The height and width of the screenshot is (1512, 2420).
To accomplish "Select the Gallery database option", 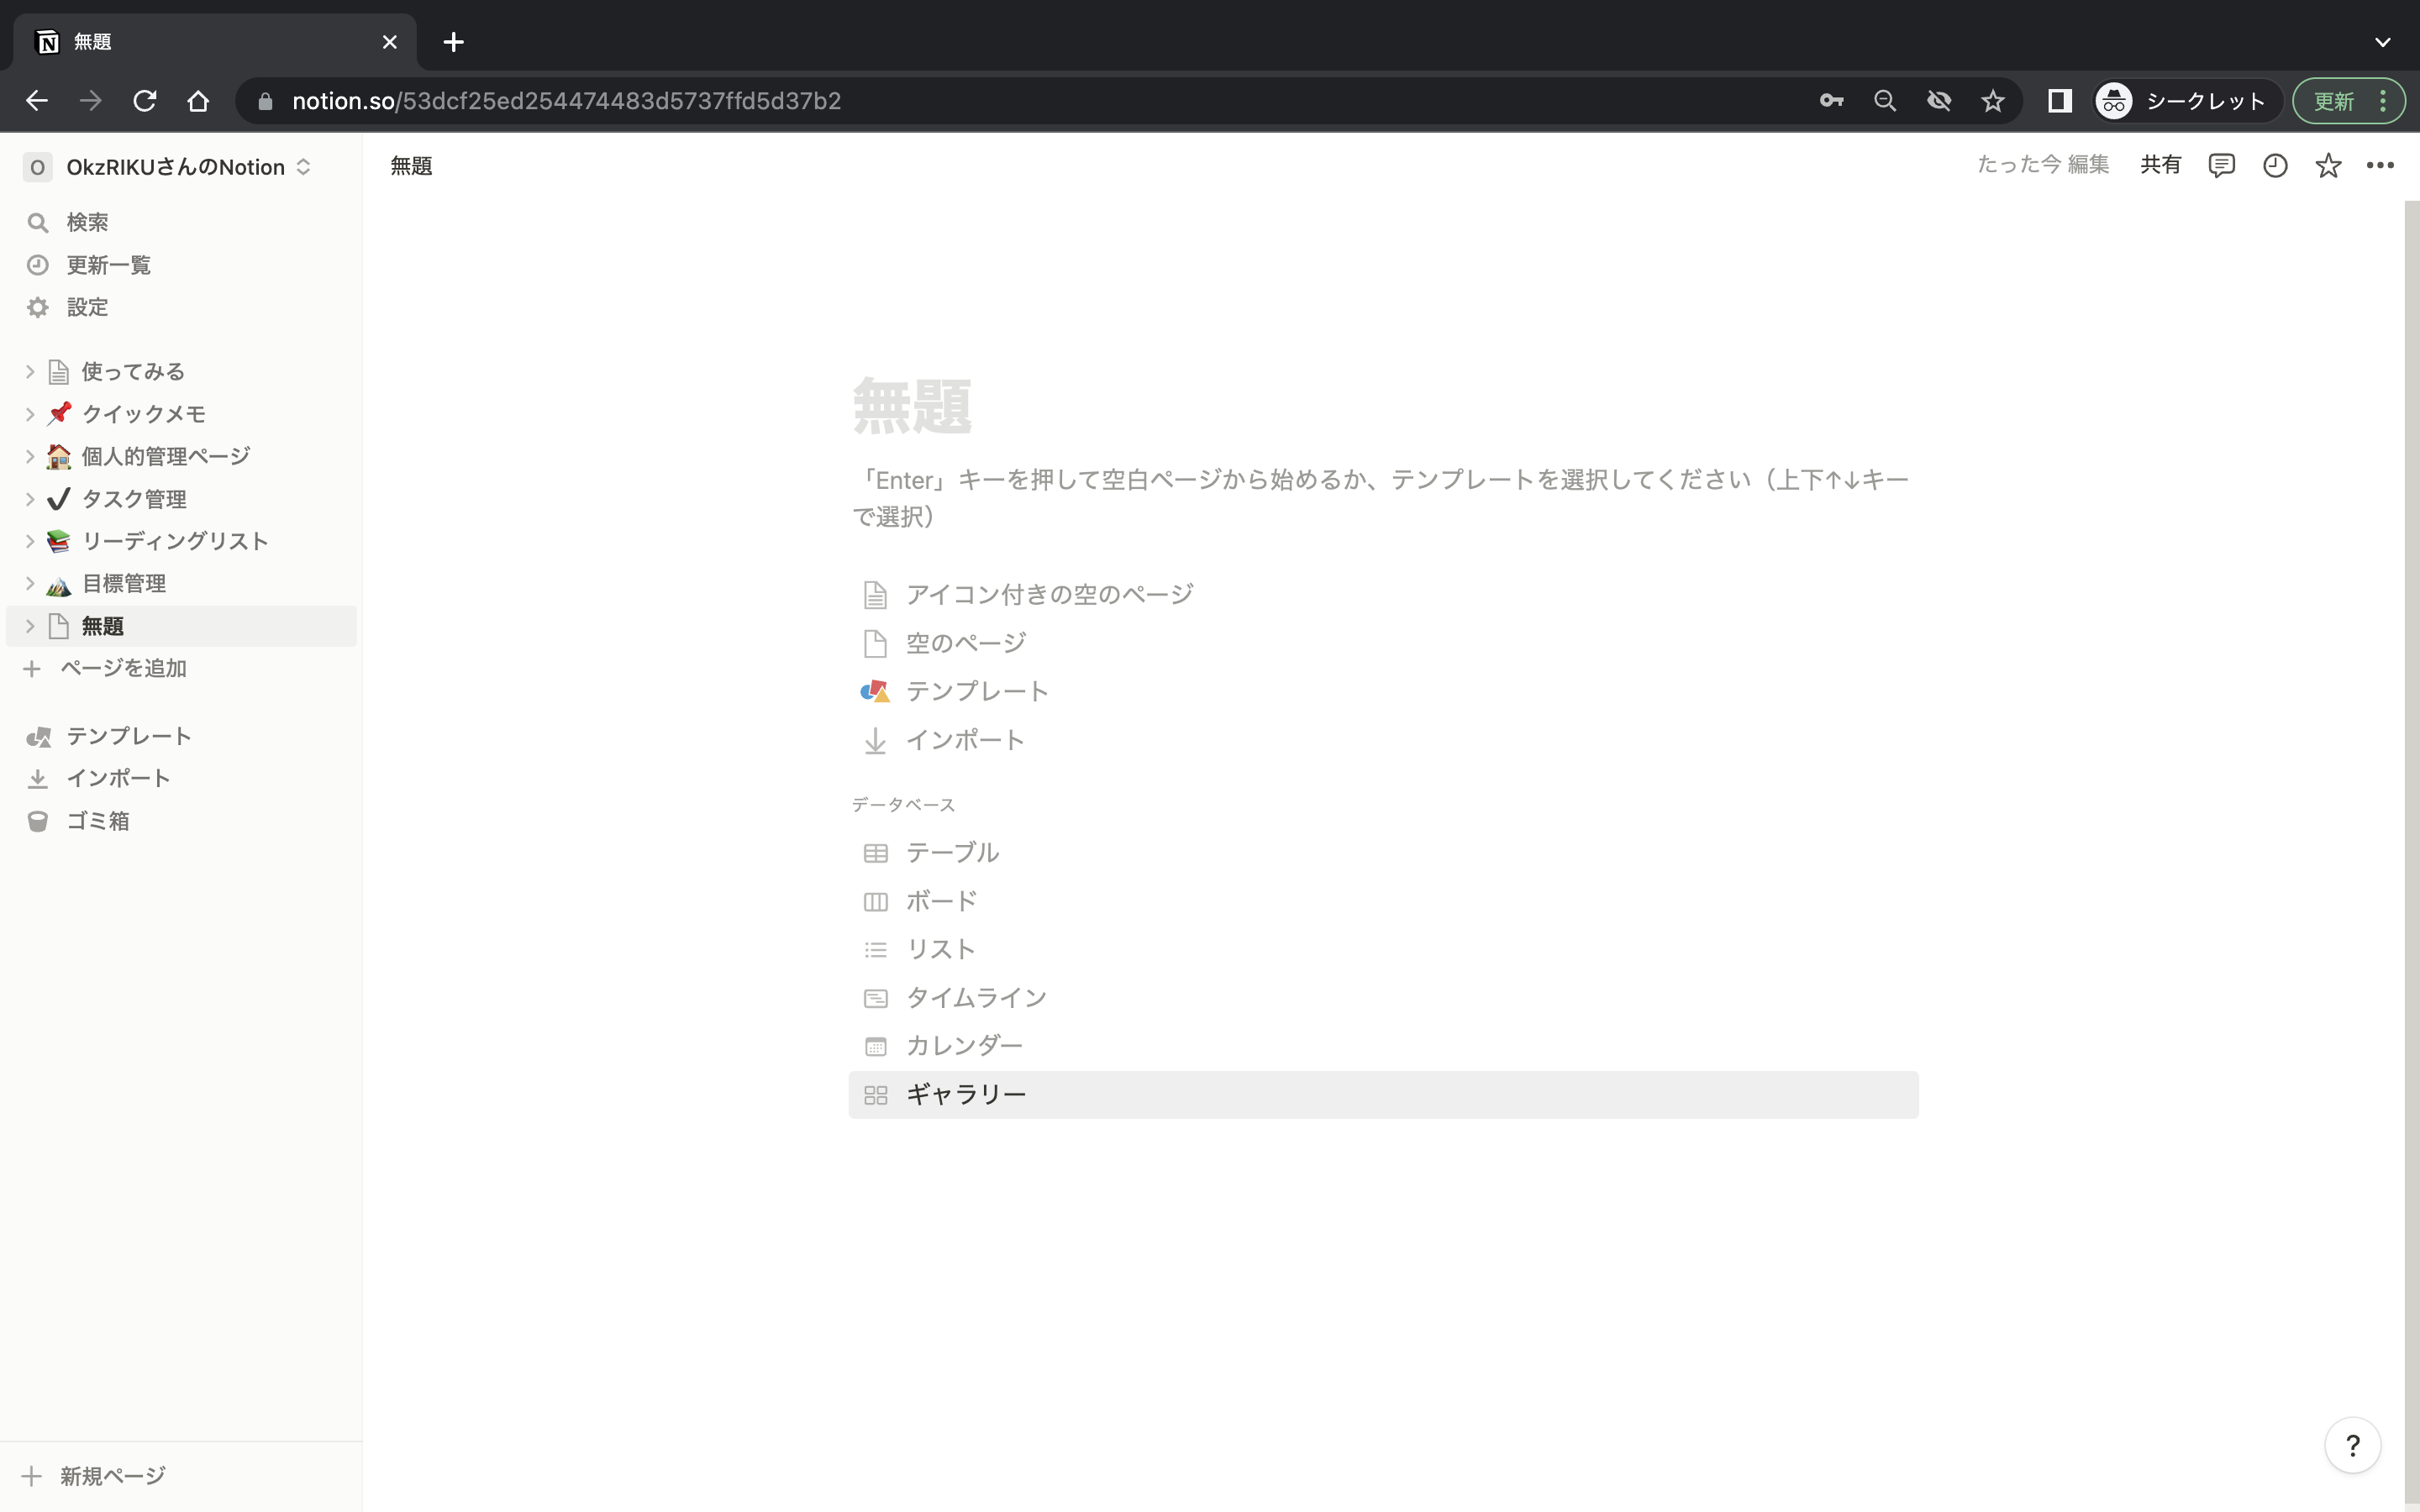I will pyautogui.click(x=966, y=1095).
